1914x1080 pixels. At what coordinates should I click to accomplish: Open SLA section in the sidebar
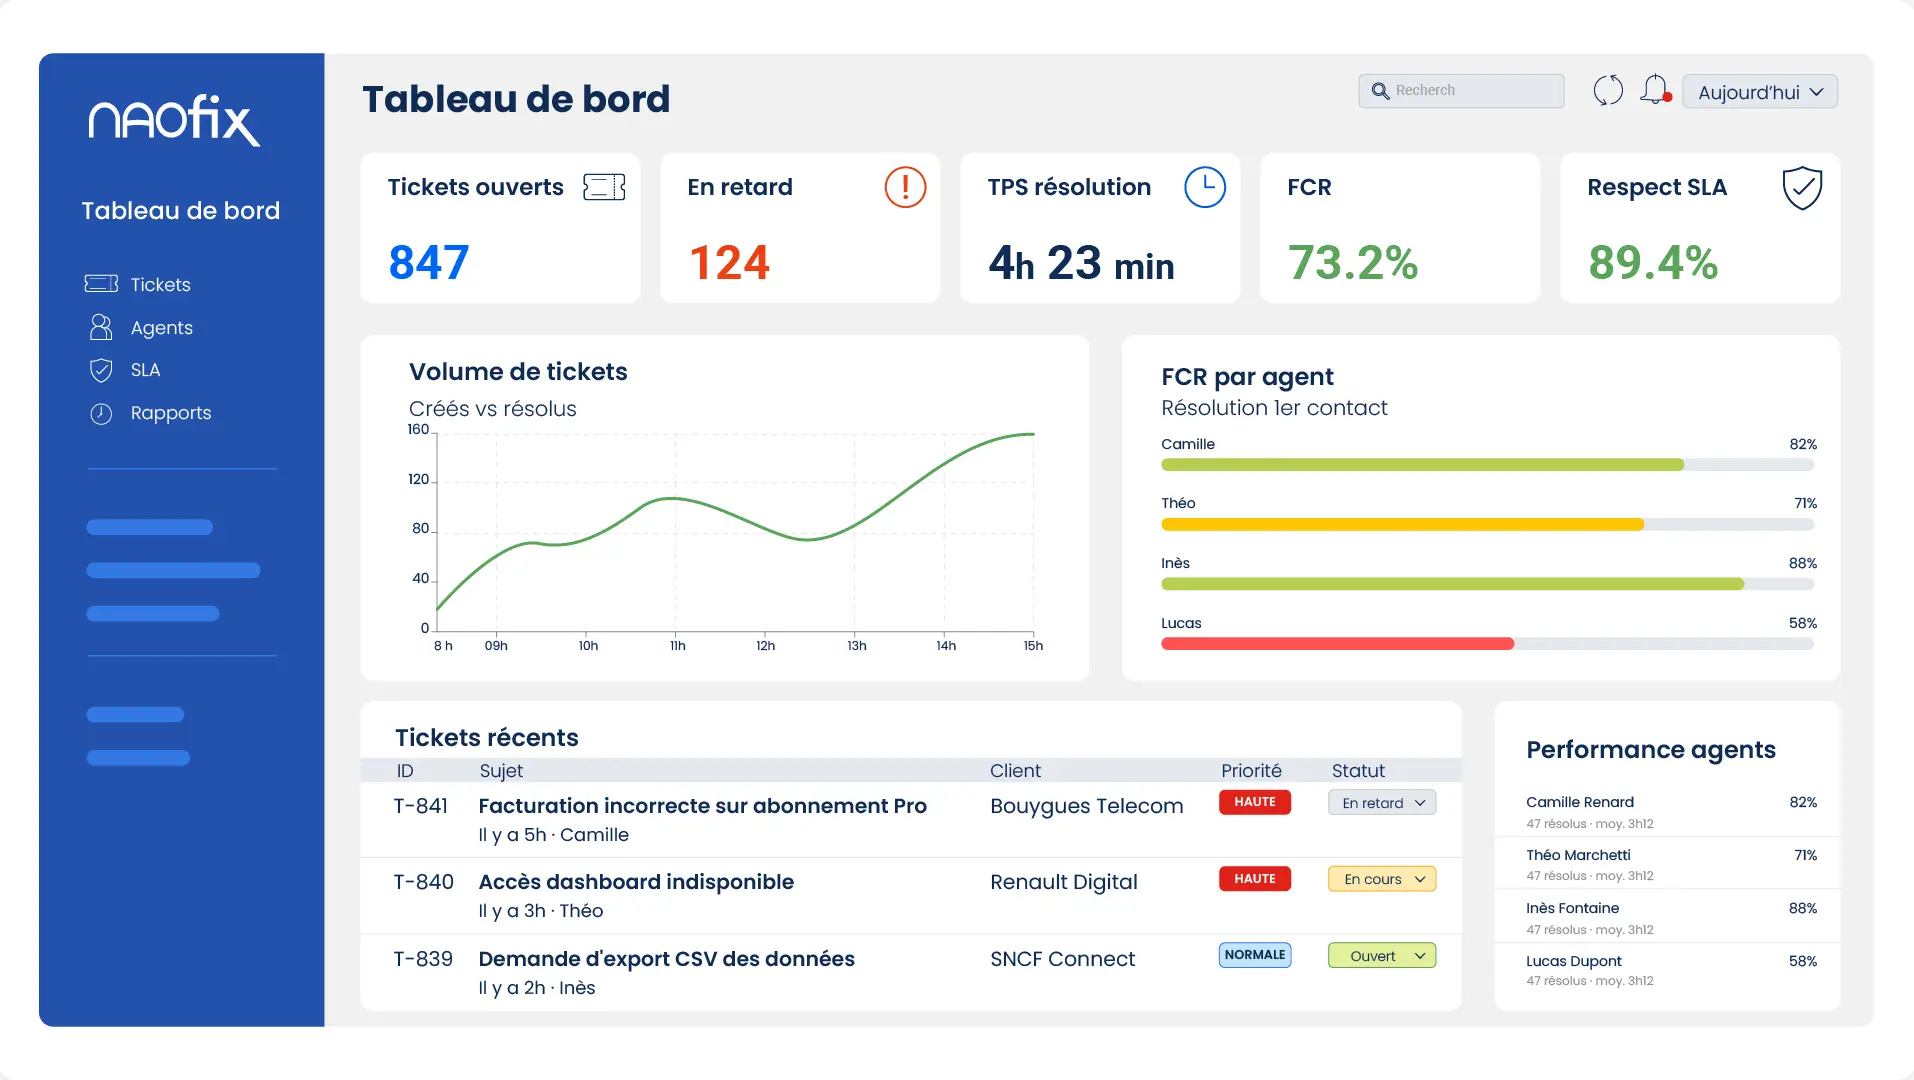point(145,370)
